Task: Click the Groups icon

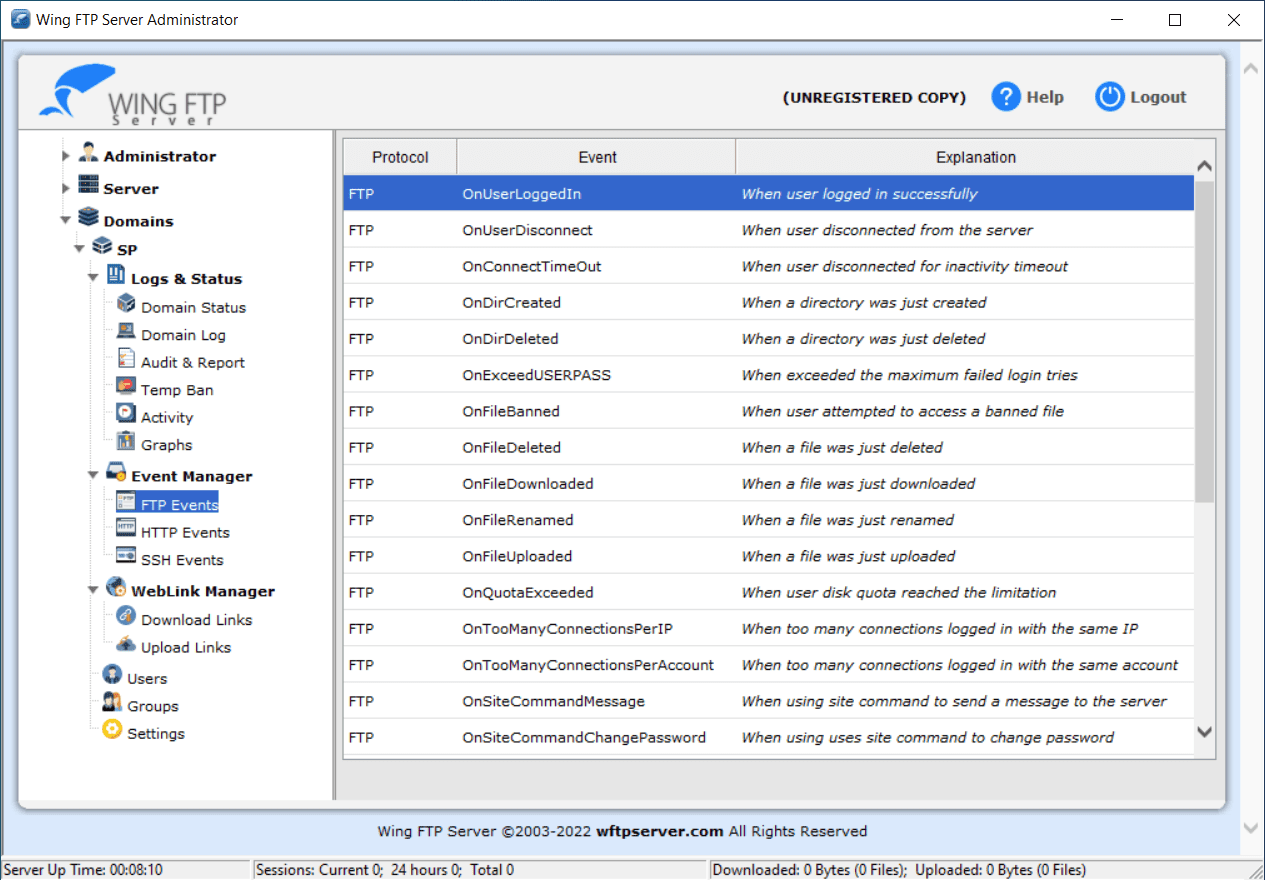Action: 112,703
